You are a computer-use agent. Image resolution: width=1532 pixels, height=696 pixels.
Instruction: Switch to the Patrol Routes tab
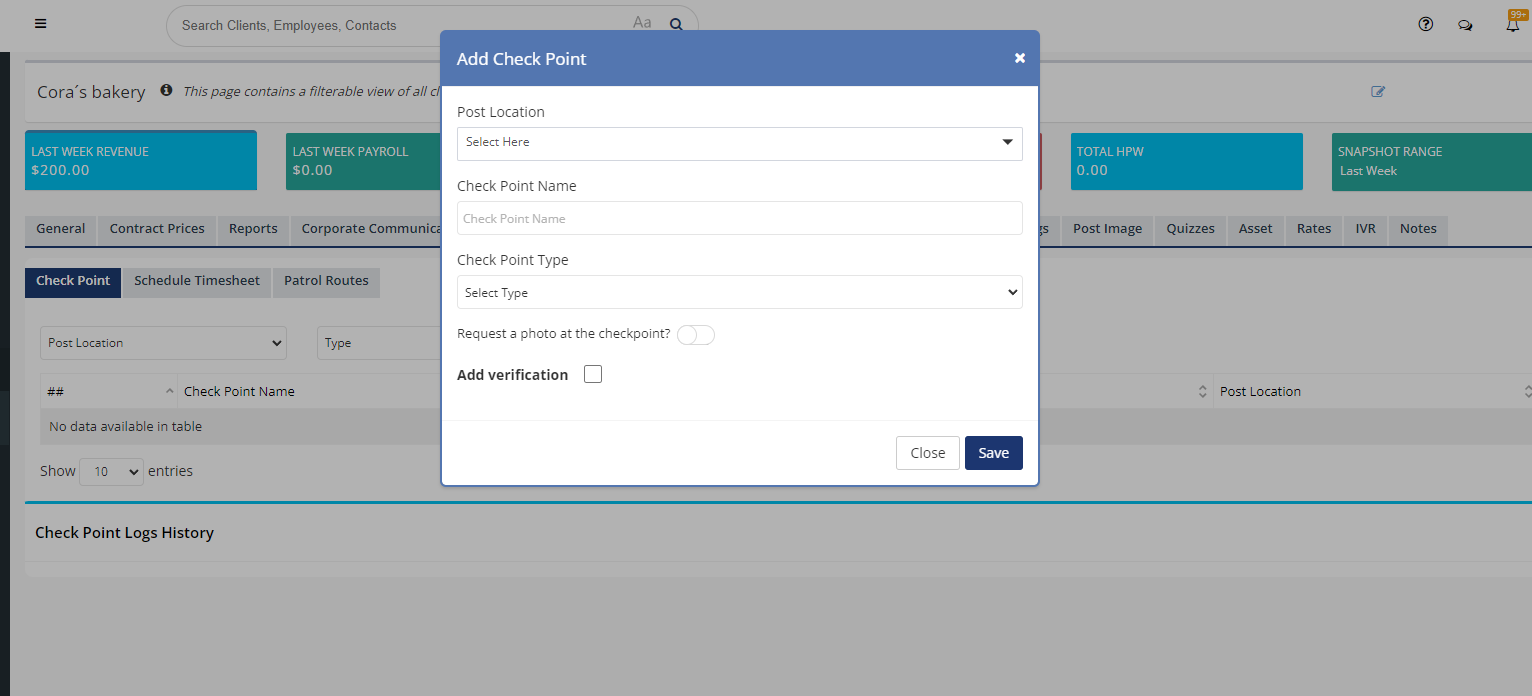326,281
